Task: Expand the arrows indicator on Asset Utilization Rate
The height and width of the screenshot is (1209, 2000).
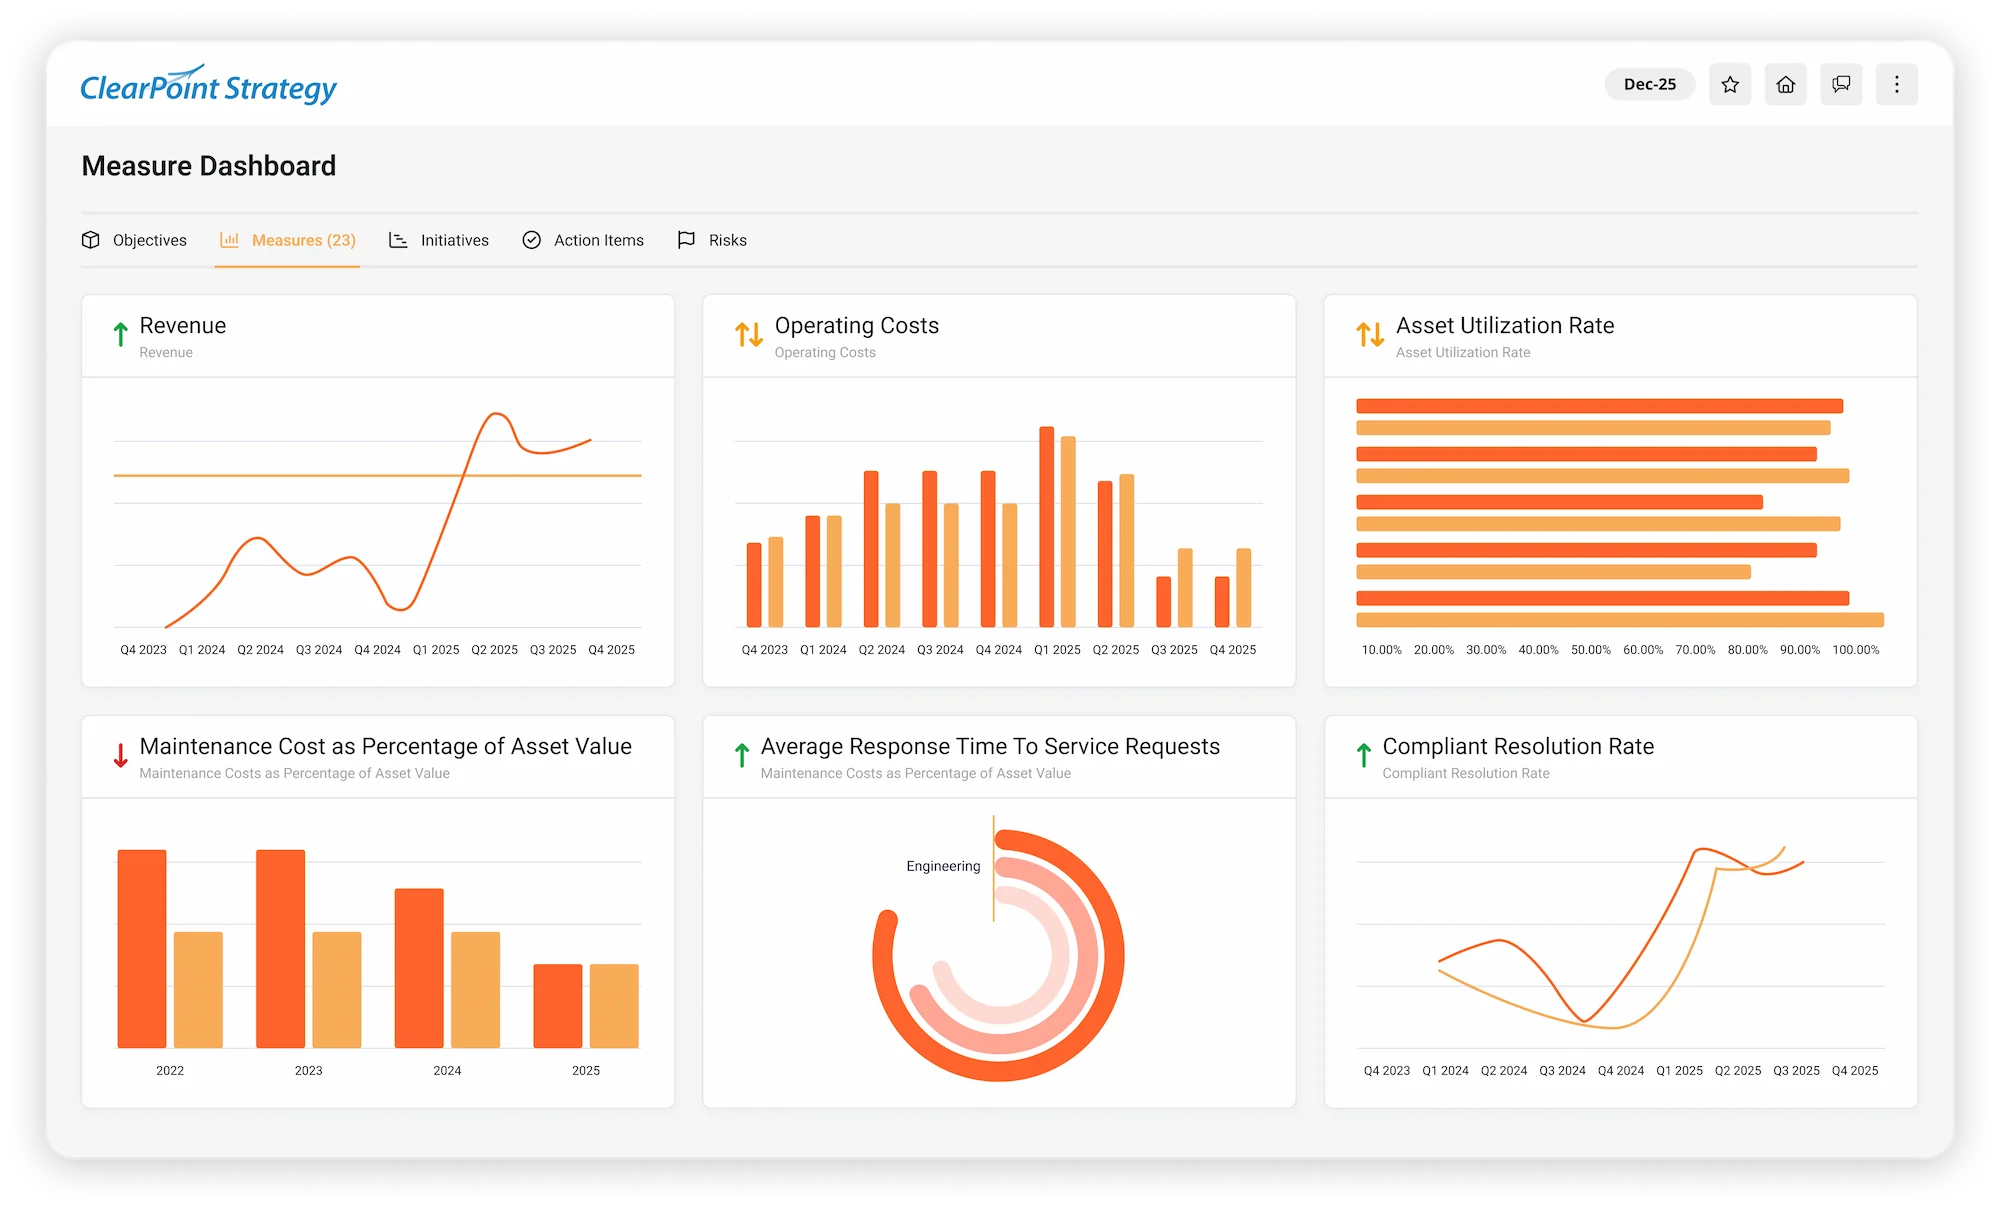Action: [1369, 335]
